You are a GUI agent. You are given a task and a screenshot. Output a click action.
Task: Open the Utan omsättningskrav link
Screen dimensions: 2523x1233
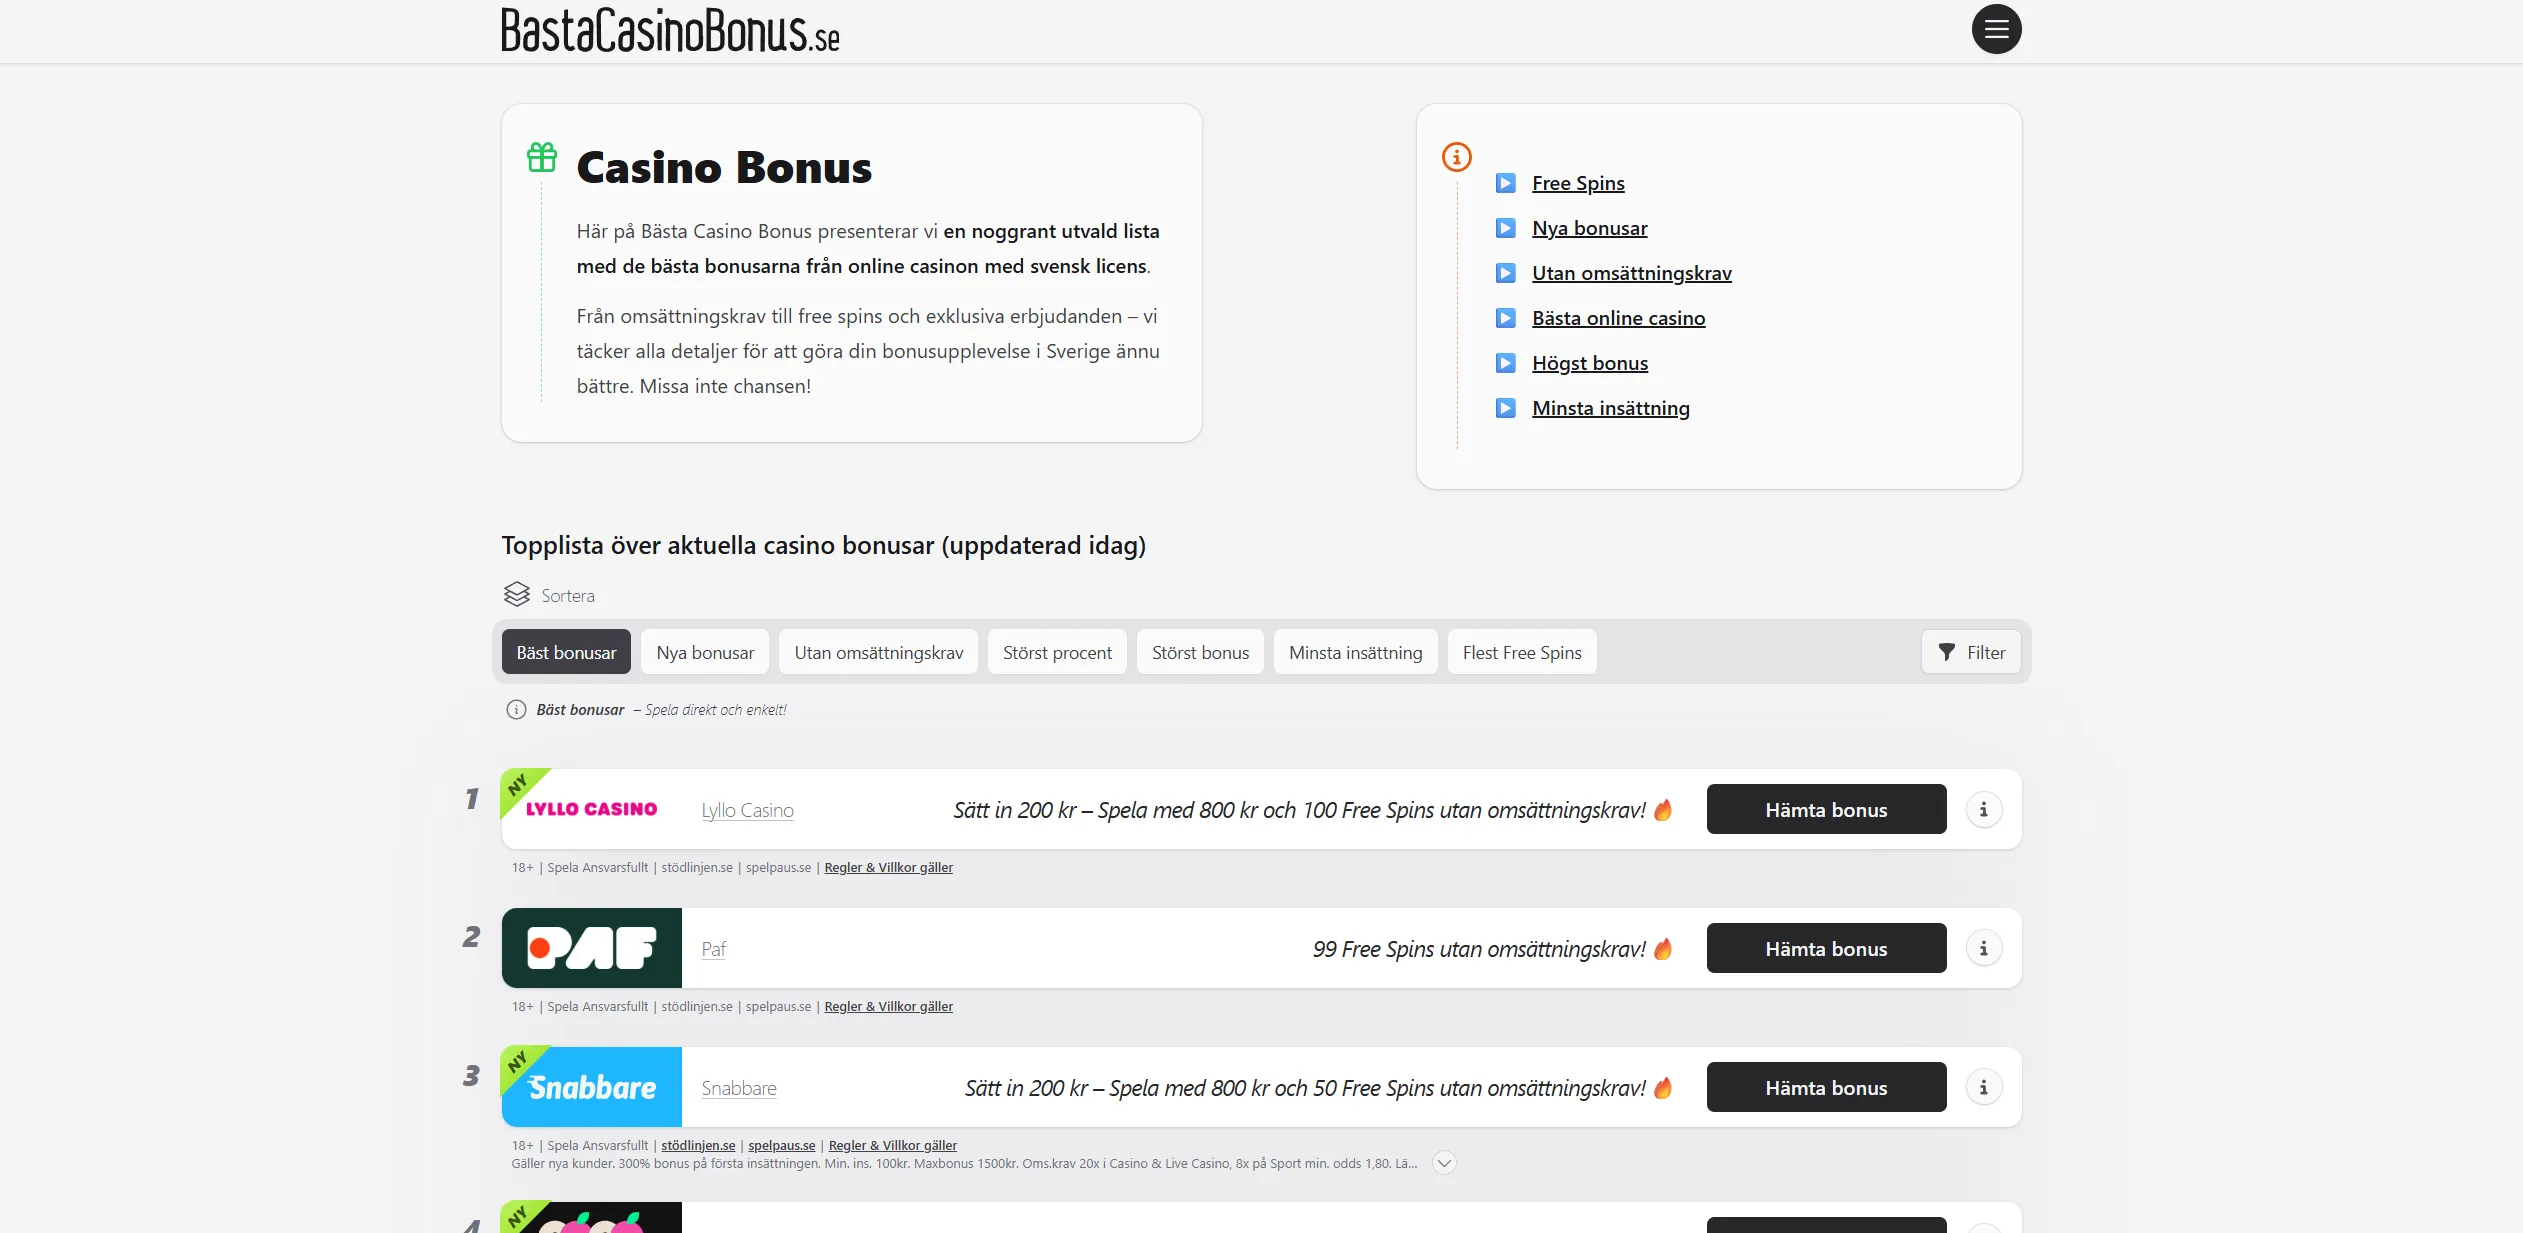coord(1631,273)
